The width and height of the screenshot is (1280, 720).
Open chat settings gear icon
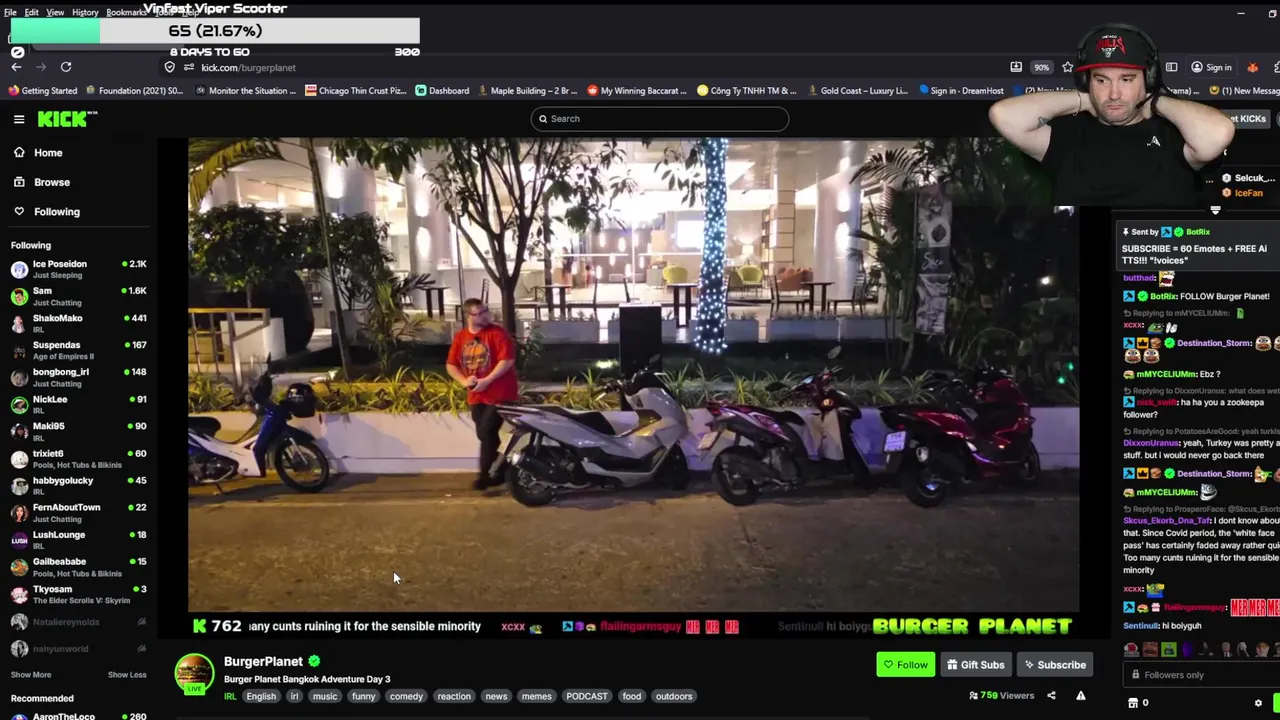pos(1258,703)
